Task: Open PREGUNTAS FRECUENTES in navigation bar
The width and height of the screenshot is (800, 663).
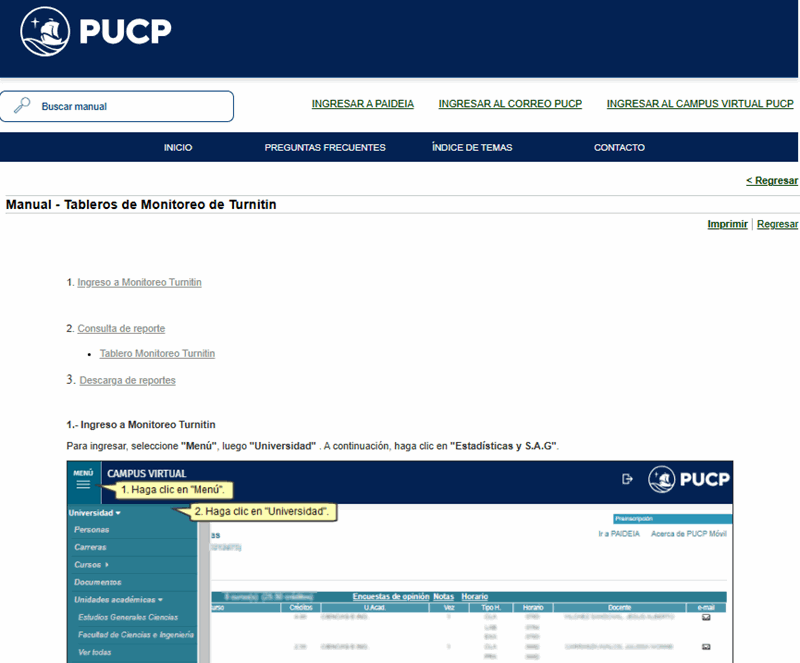Action: tap(325, 148)
